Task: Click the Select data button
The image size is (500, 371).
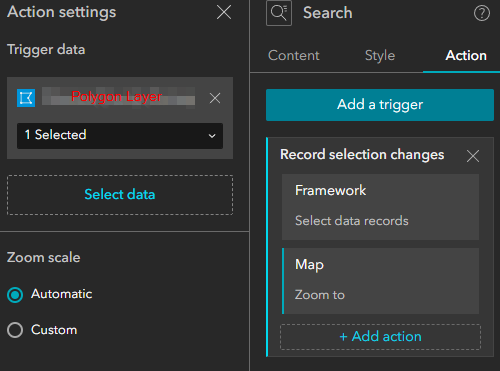Action: (x=120, y=195)
